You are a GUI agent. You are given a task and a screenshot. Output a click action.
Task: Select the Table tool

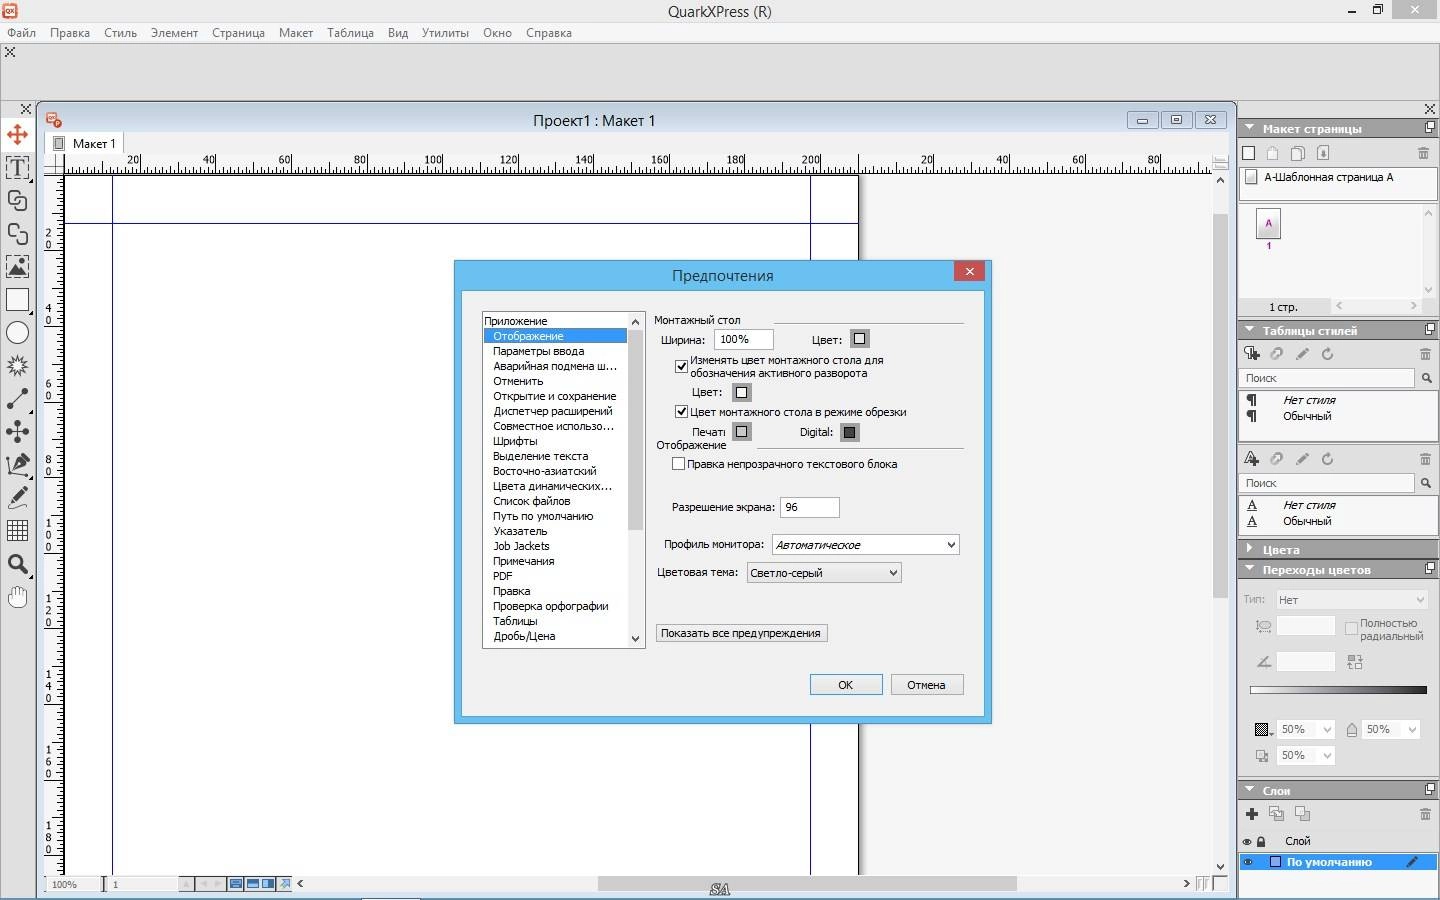click(17, 530)
